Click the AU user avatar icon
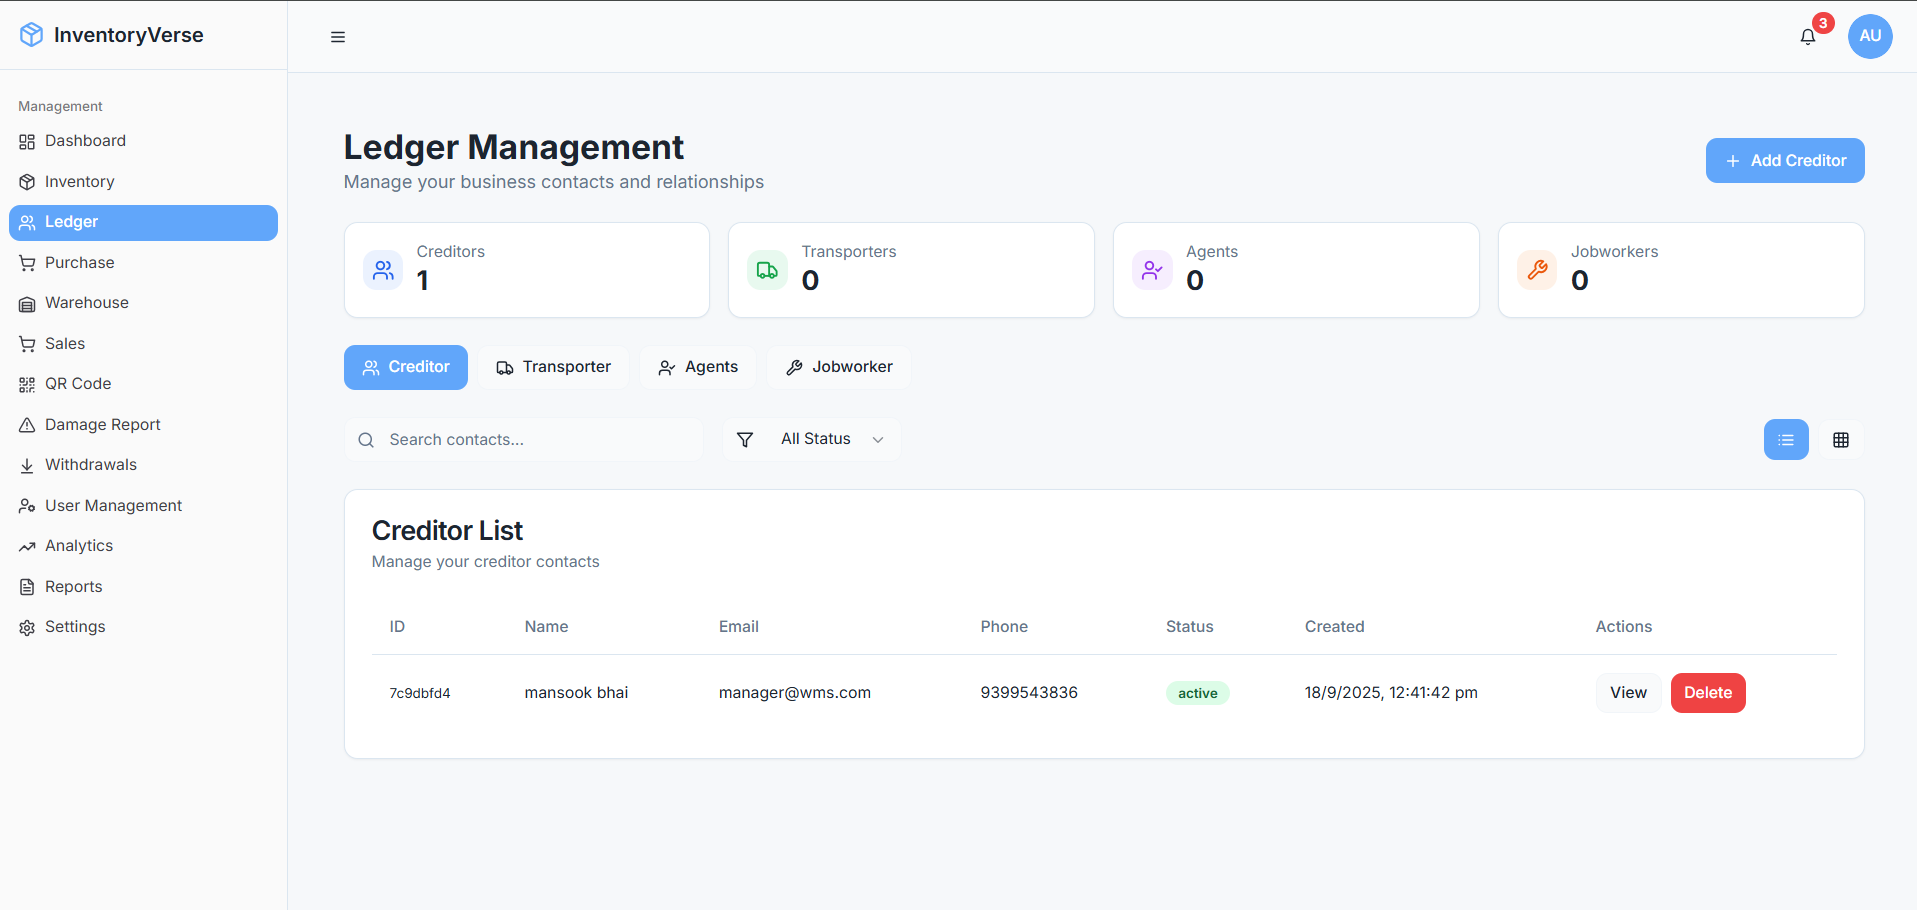 tap(1869, 36)
